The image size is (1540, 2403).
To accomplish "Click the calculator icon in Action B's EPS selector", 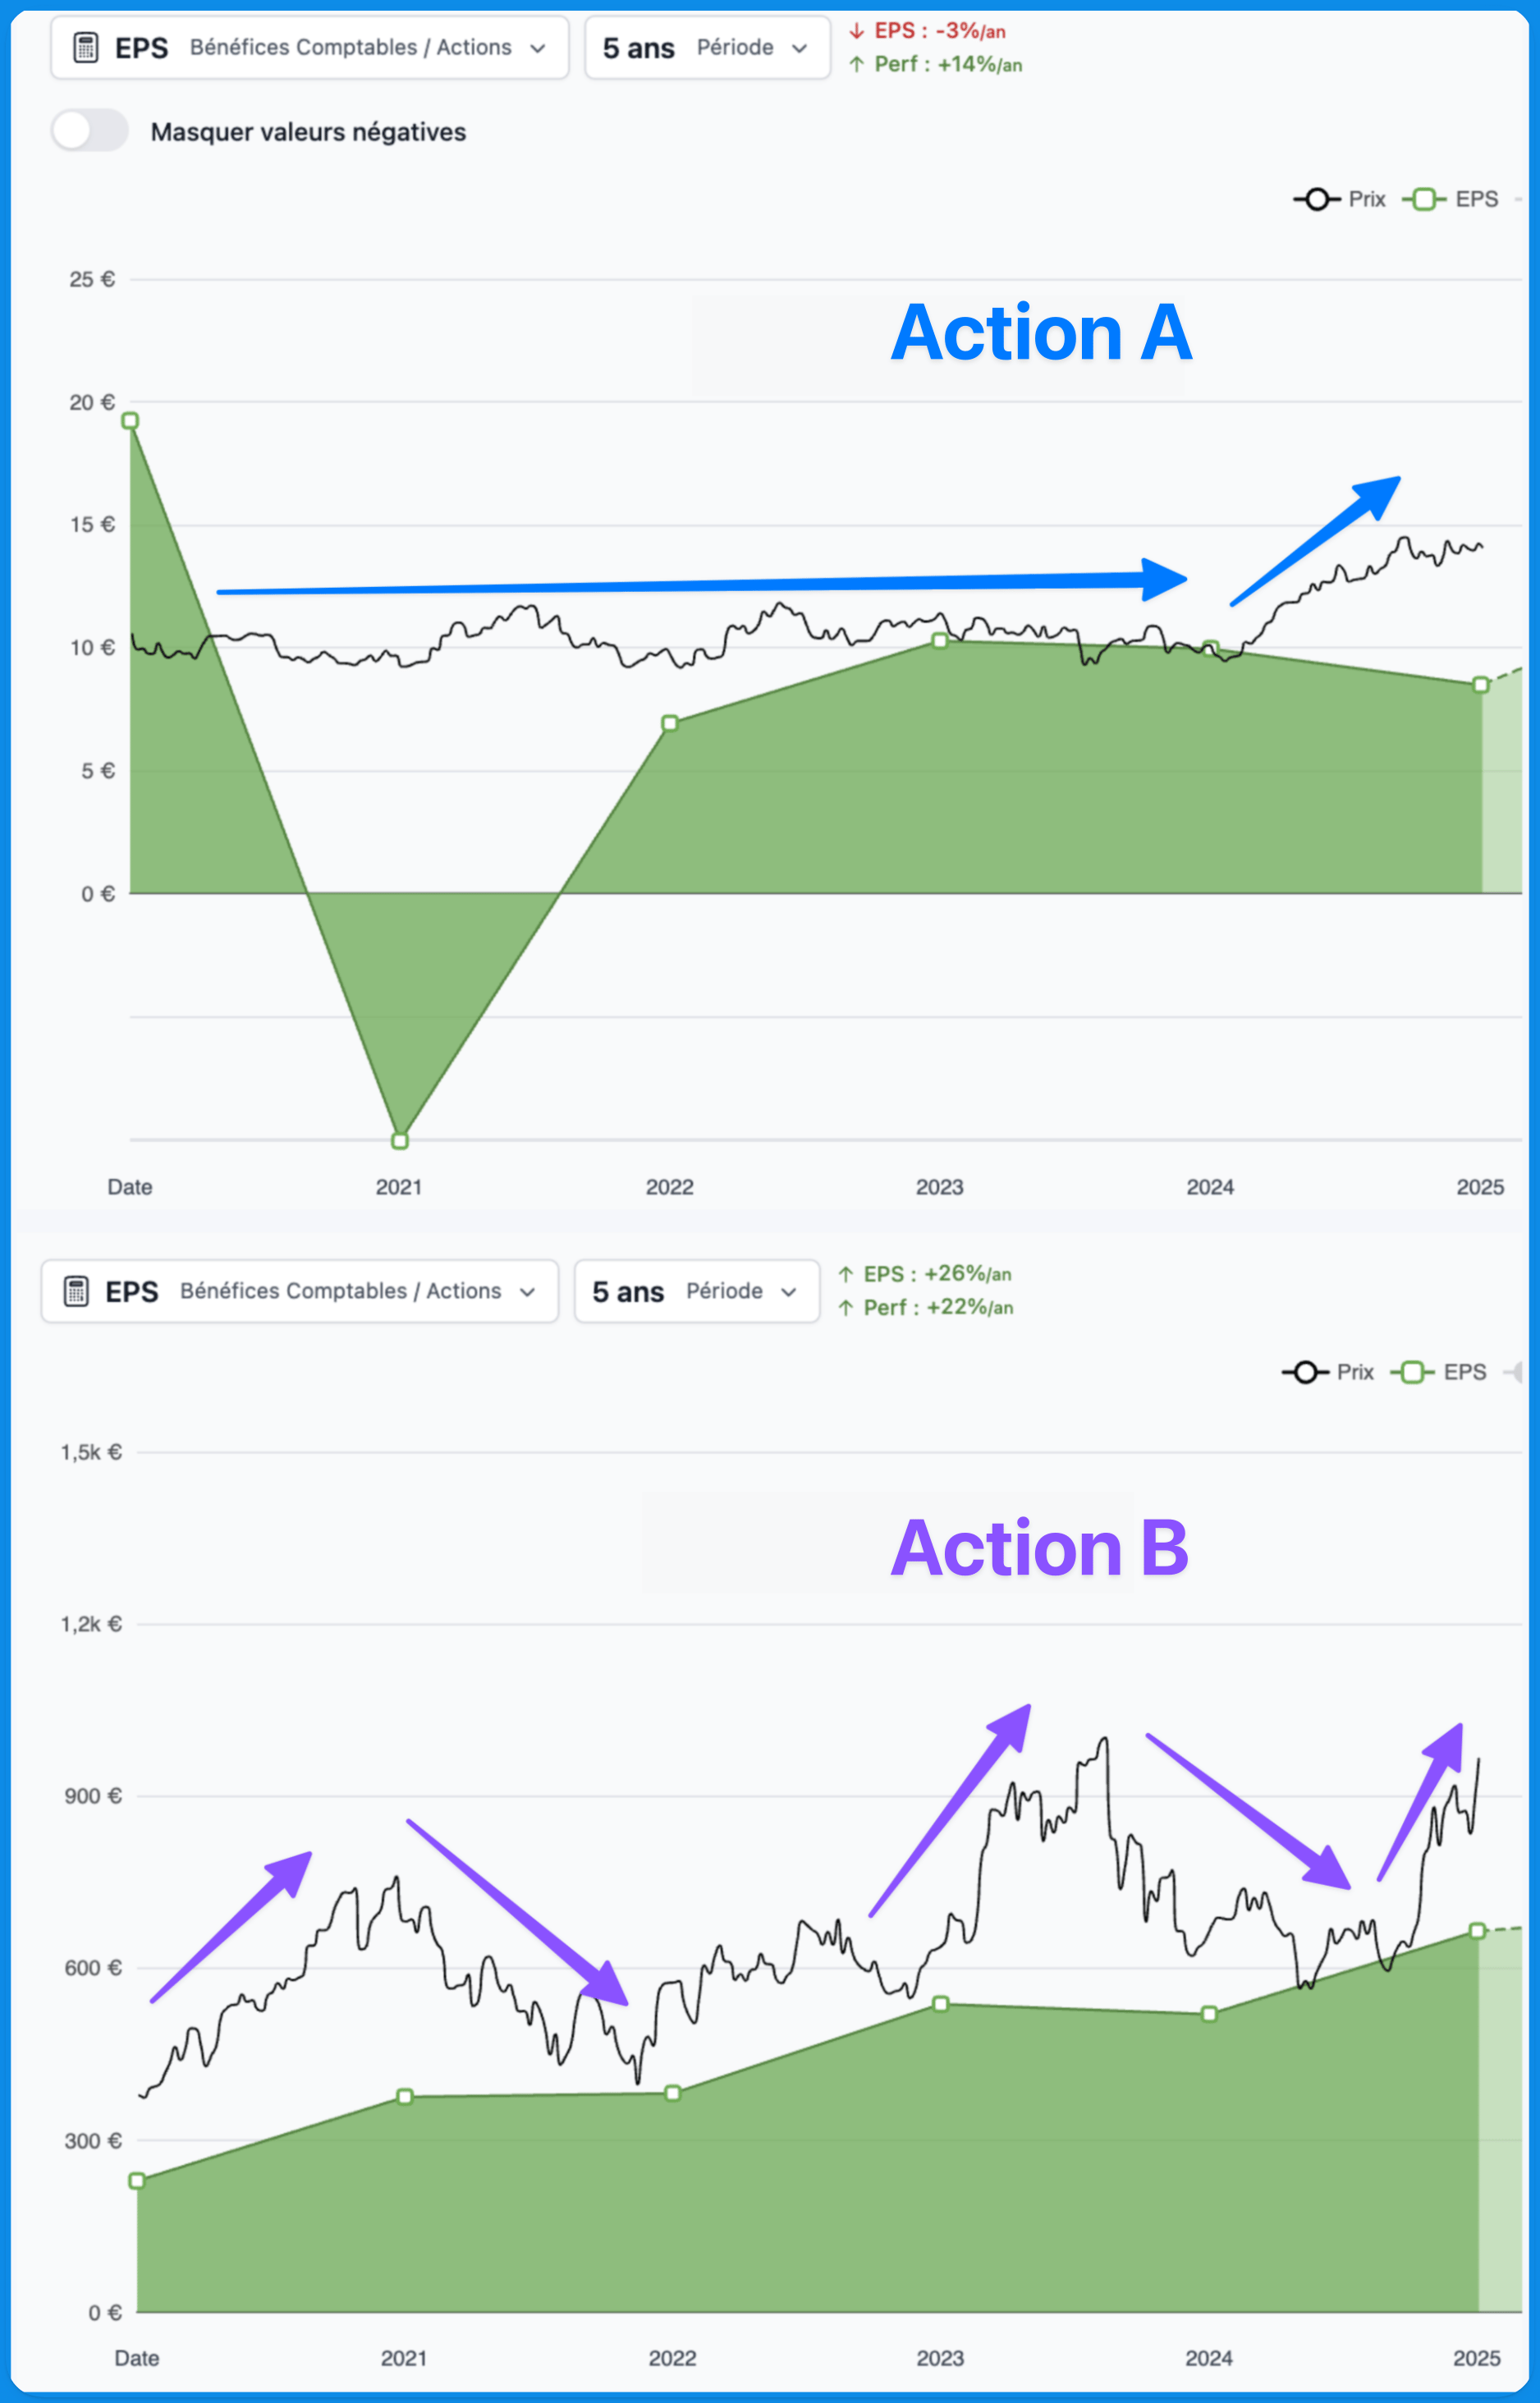I will coord(76,1291).
